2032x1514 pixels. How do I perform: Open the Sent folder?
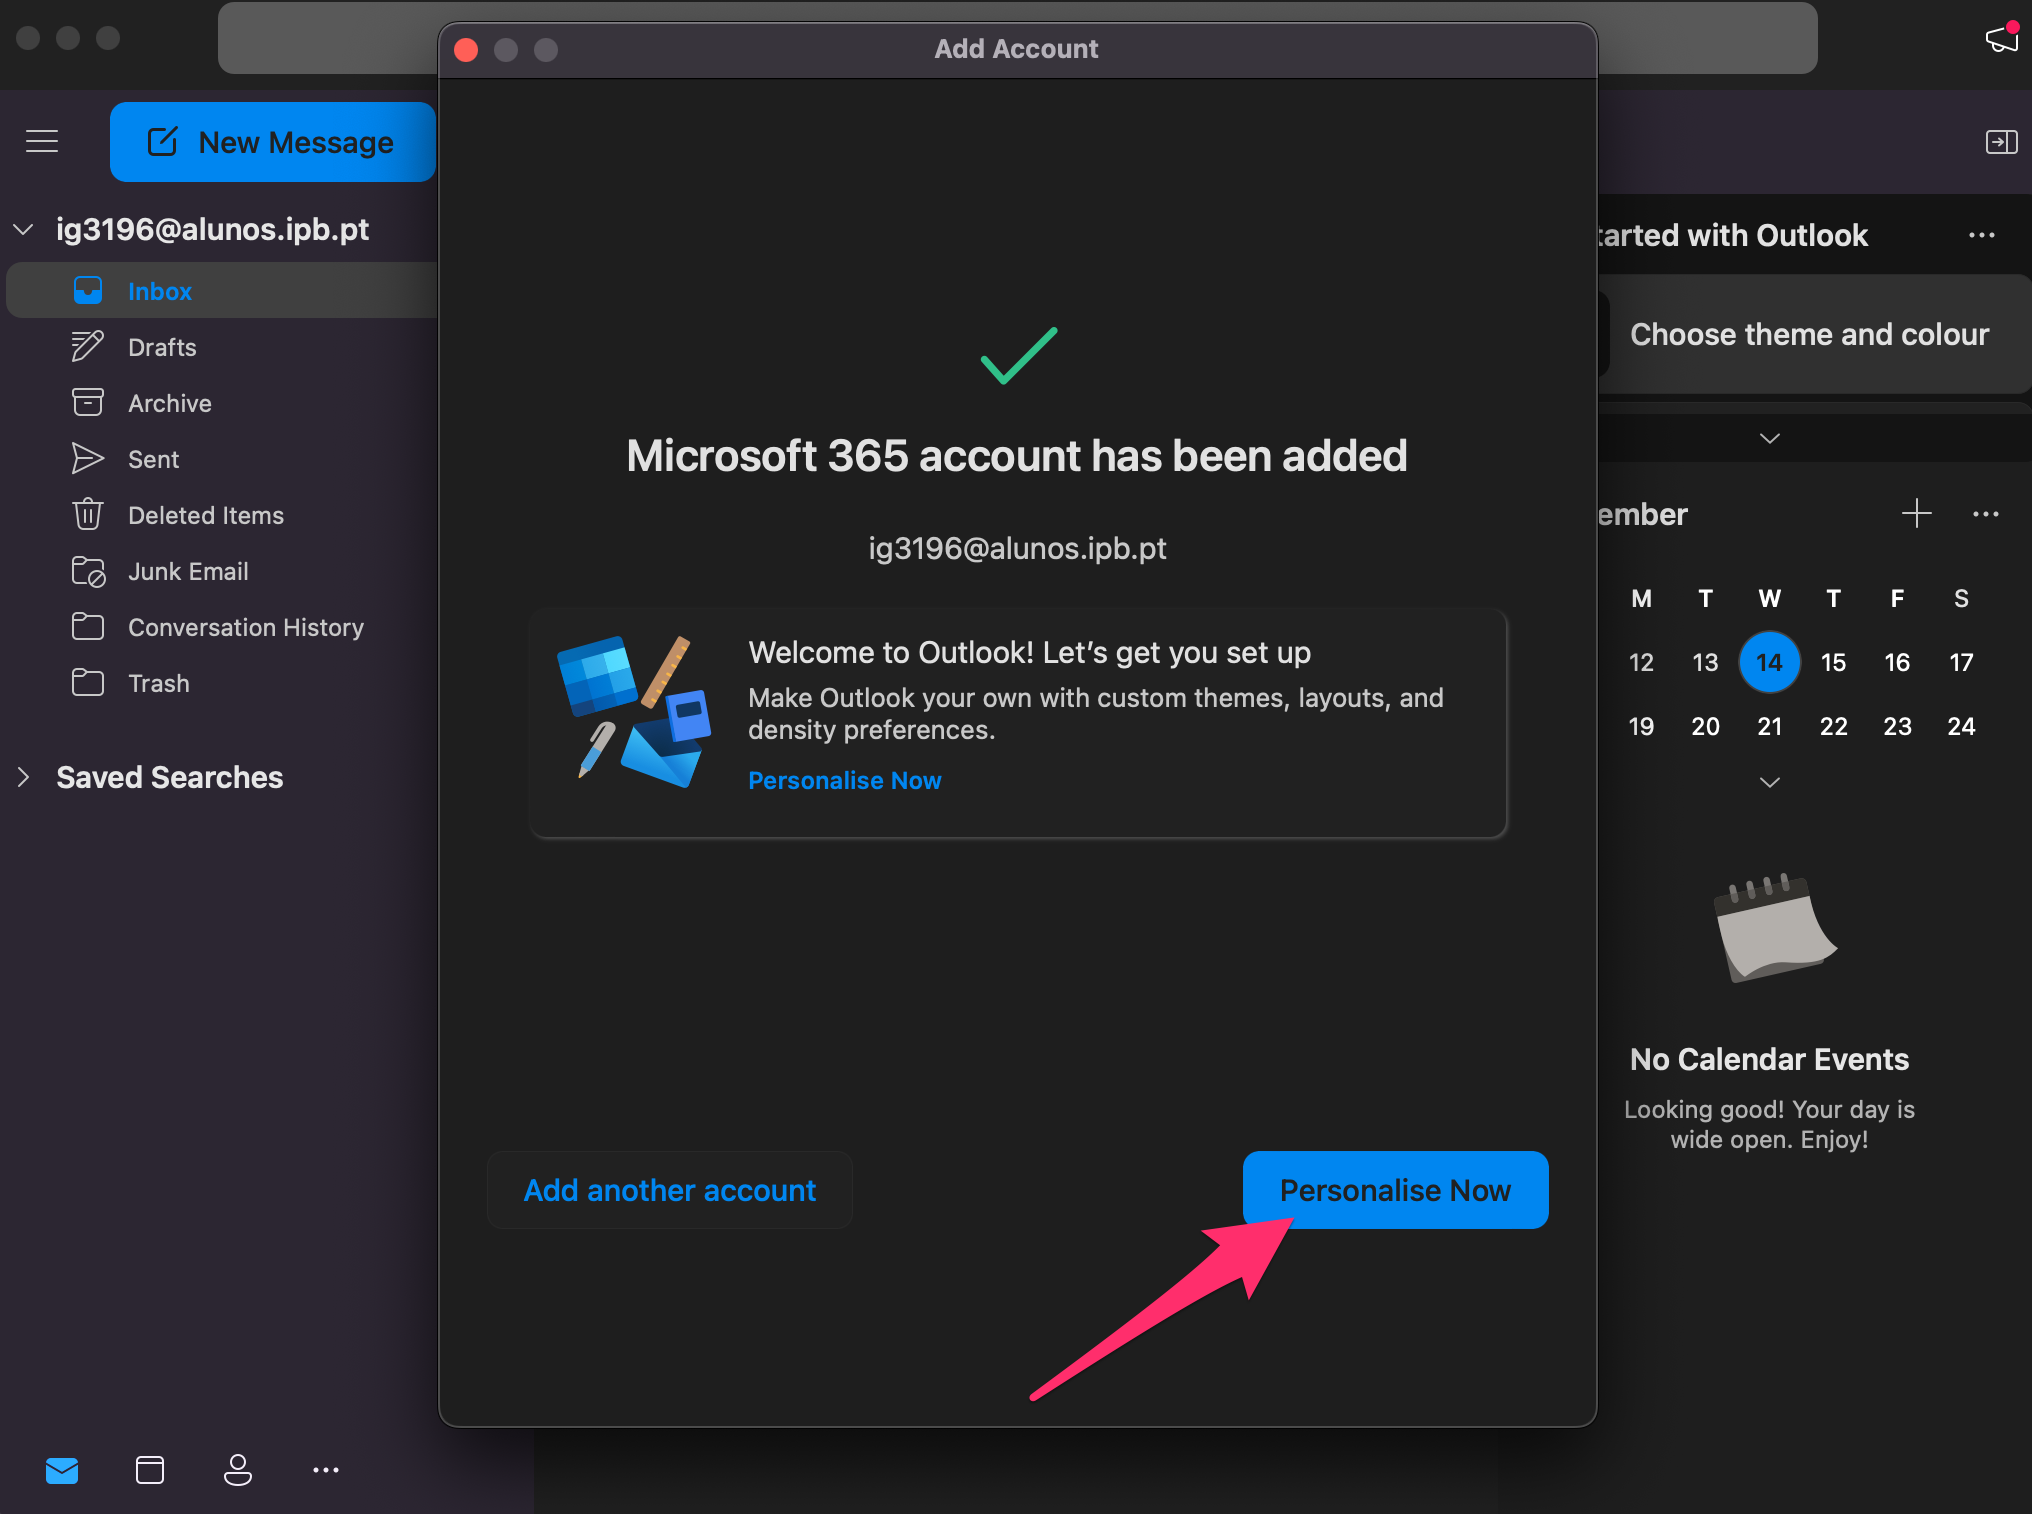(222, 459)
